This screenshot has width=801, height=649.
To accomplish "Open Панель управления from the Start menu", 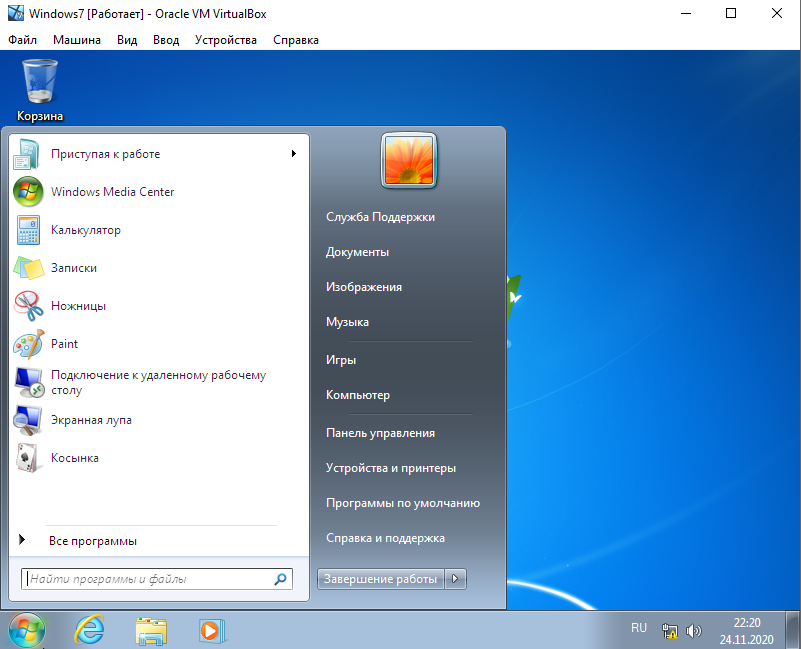I will [x=380, y=433].
